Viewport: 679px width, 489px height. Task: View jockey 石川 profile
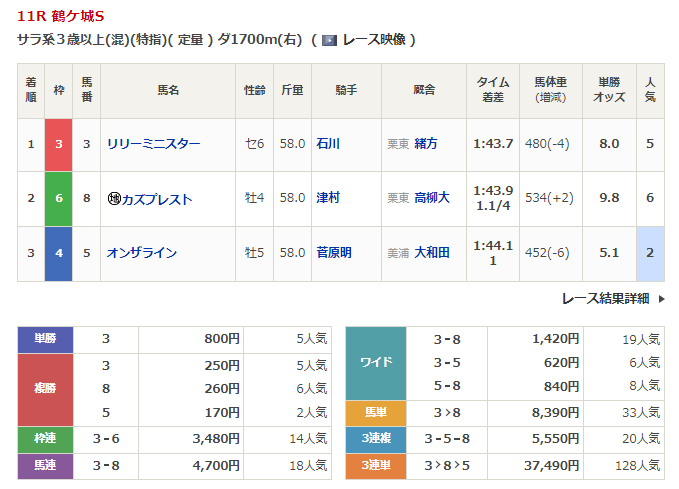[x=328, y=144]
